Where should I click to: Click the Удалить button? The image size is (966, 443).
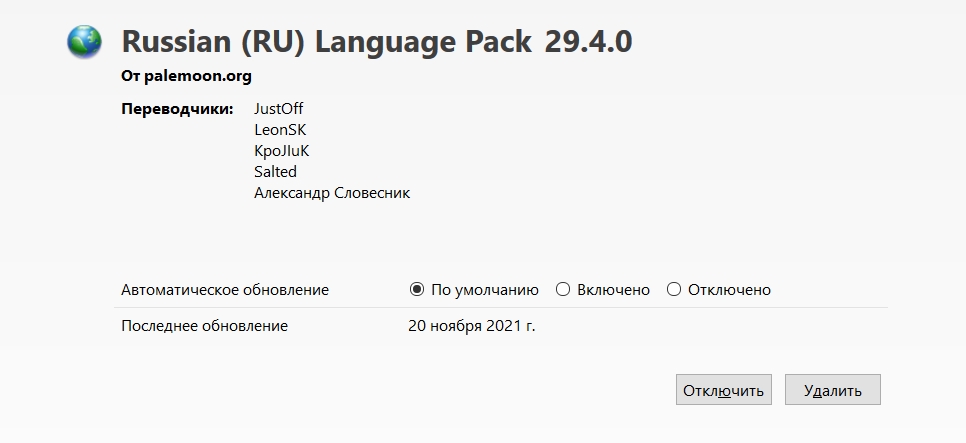(x=832, y=389)
